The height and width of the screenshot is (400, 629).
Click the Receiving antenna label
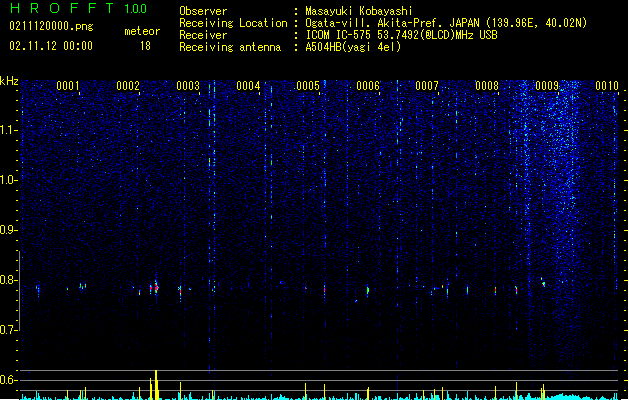pyautogui.click(x=230, y=47)
